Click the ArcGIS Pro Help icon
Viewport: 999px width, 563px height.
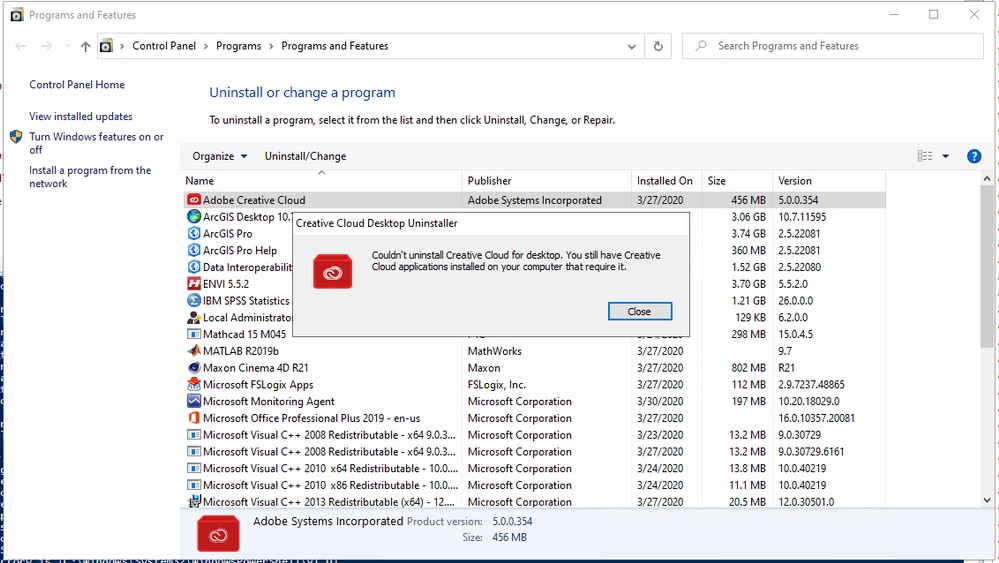tap(194, 250)
